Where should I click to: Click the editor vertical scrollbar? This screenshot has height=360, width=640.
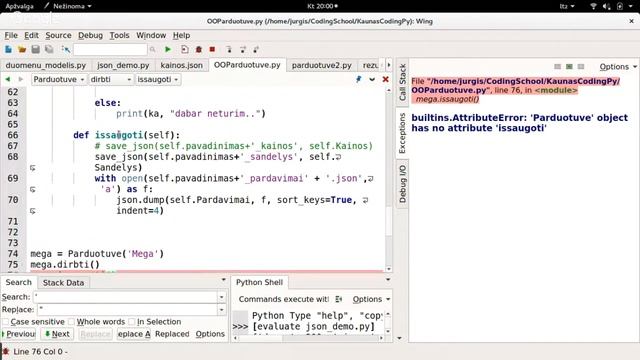click(x=389, y=180)
